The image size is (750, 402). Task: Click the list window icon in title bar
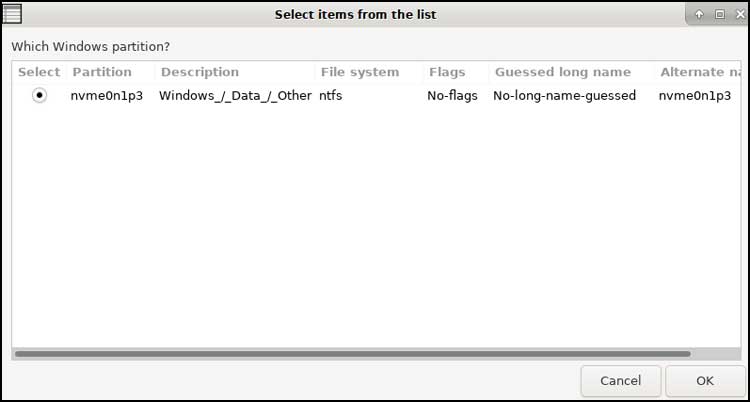pyautogui.click(x=11, y=14)
